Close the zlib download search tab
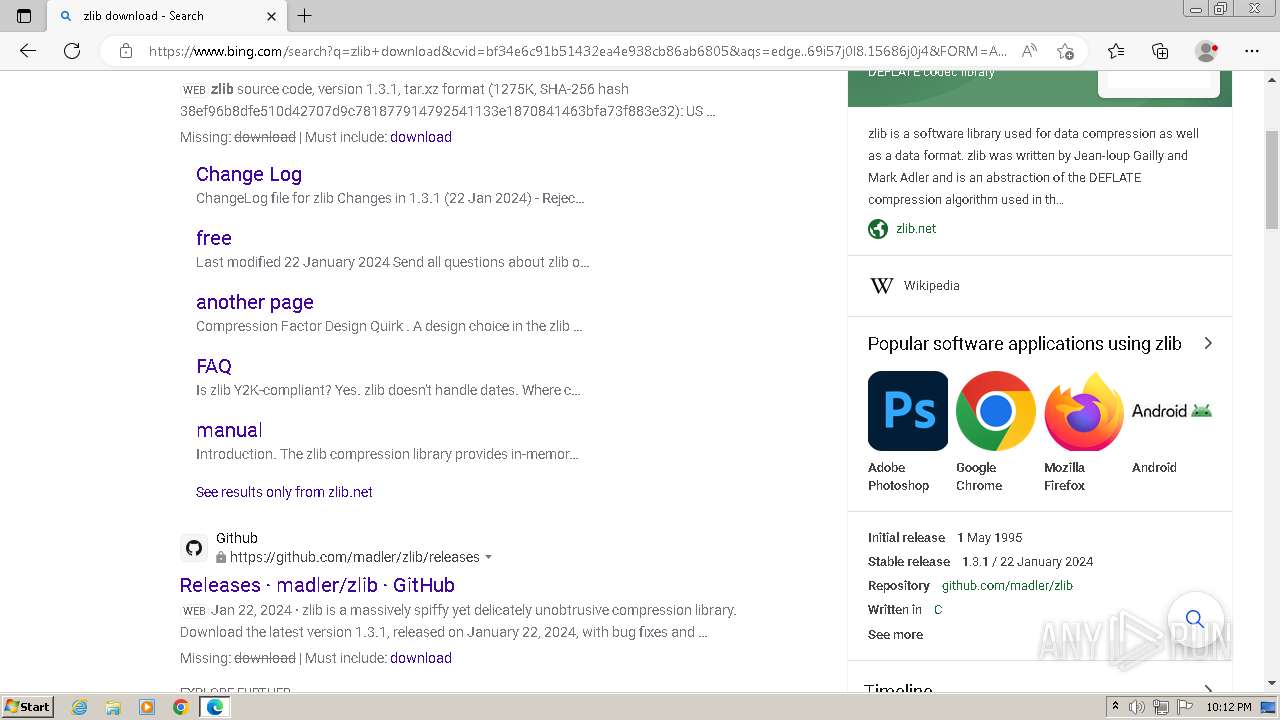Image resolution: width=1280 pixels, height=720 pixels. pyautogui.click(x=271, y=16)
